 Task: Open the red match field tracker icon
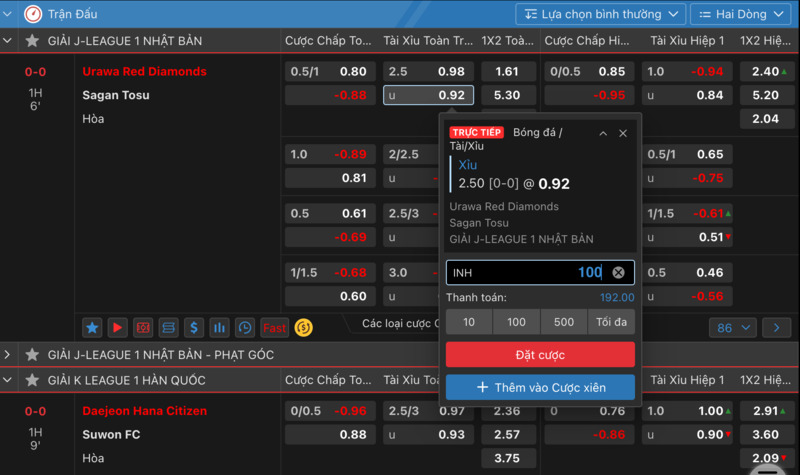click(144, 328)
